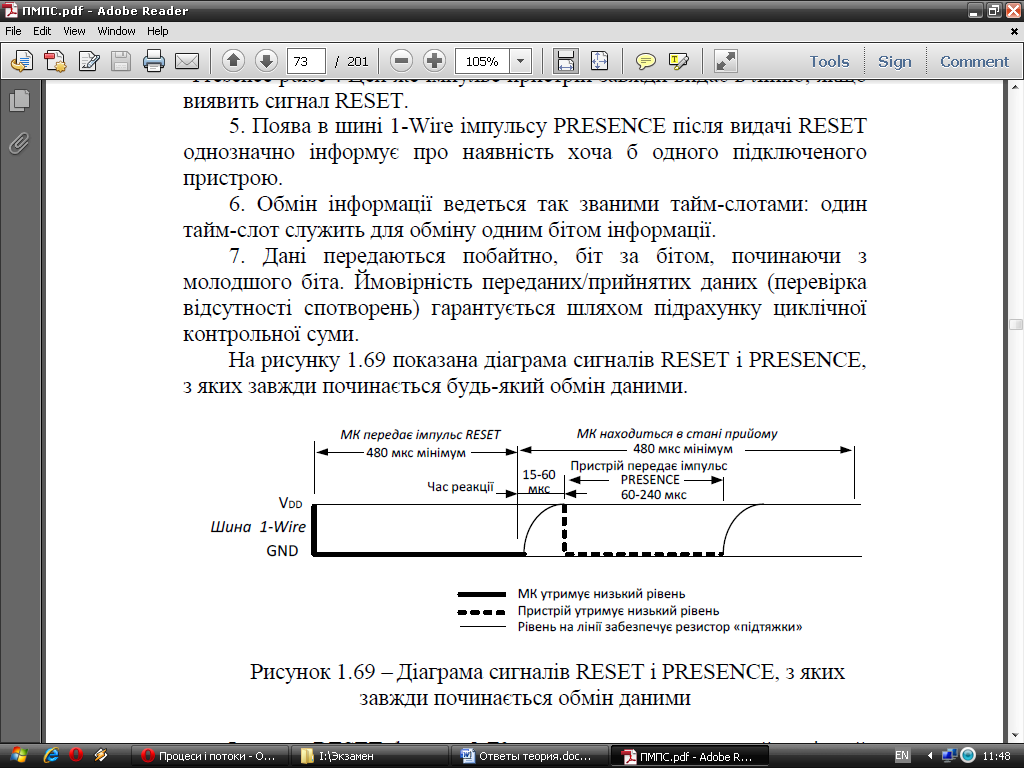This screenshot has height=768, width=1024.
Task: Launch Internet Explorer from quick launch
Action: click(x=52, y=756)
